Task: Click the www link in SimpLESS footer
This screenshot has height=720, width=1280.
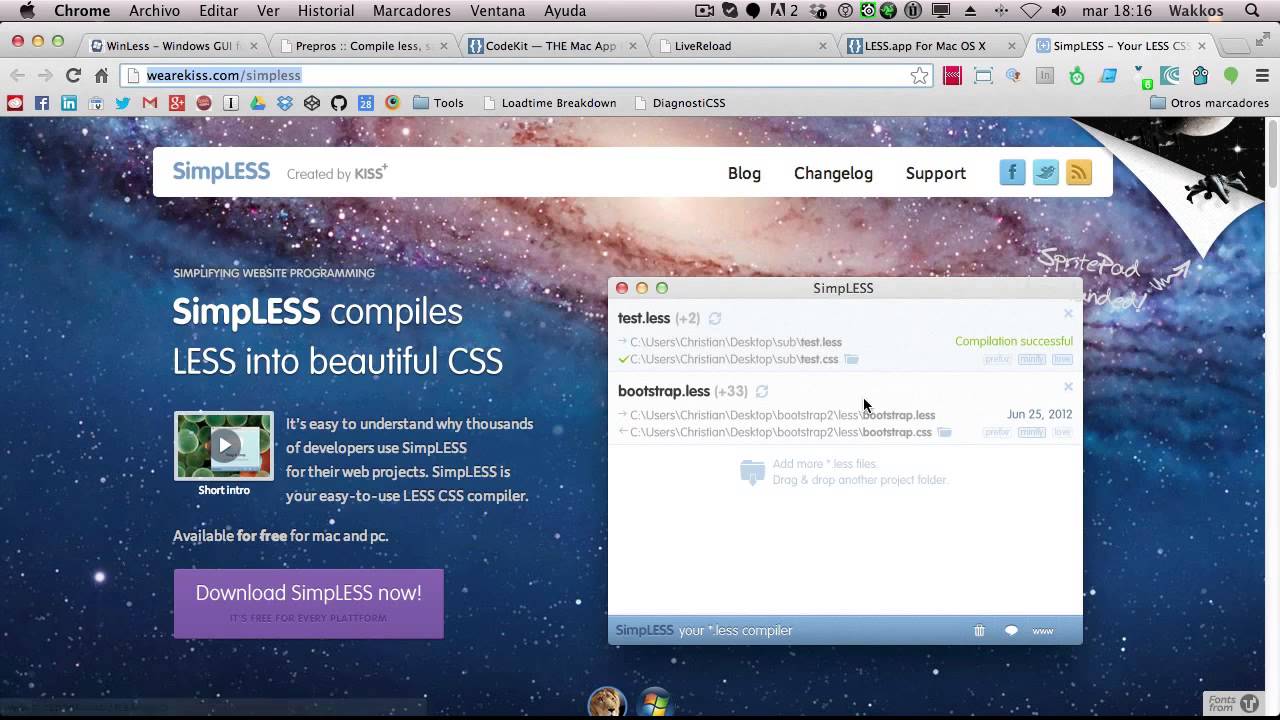Action: (x=1043, y=632)
